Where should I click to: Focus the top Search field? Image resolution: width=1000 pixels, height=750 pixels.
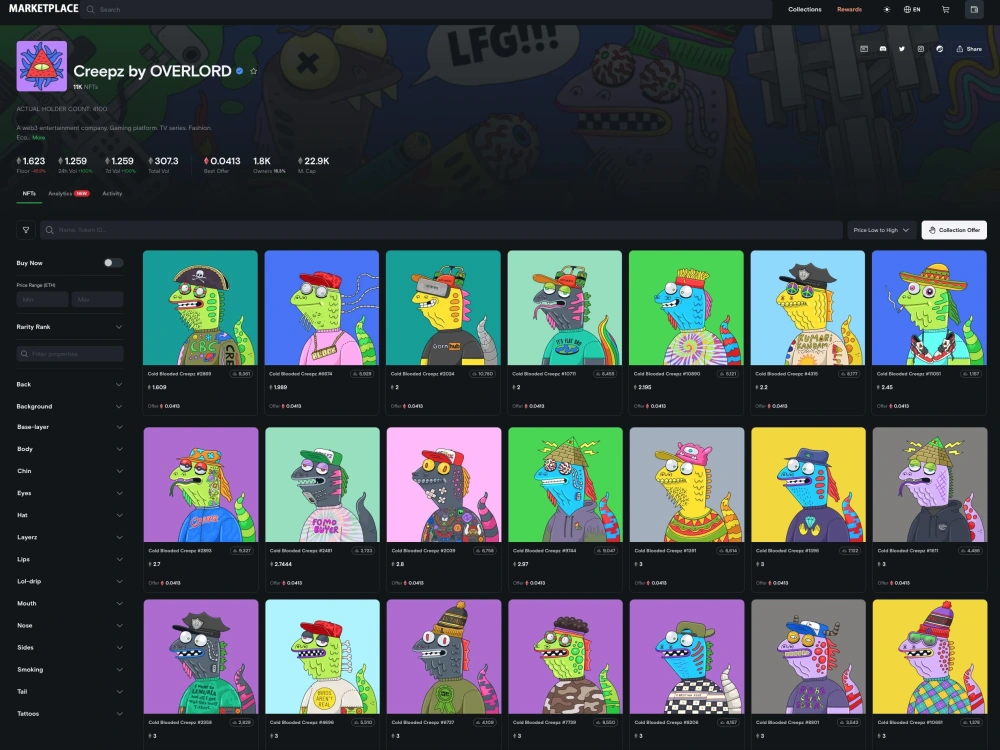426,10
